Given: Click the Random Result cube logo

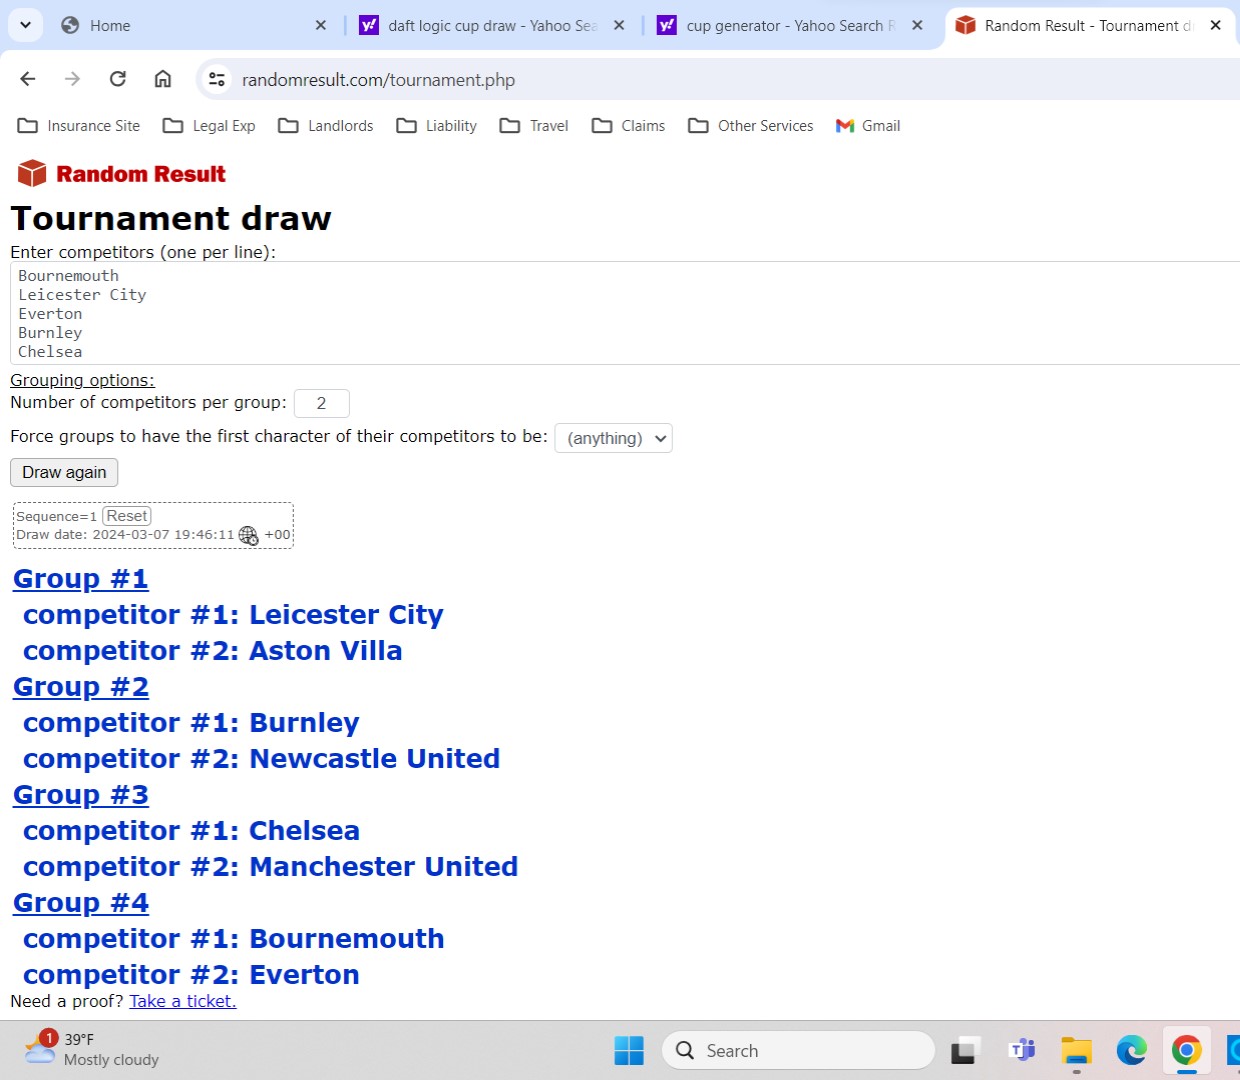Looking at the screenshot, I should (x=32, y=174).
